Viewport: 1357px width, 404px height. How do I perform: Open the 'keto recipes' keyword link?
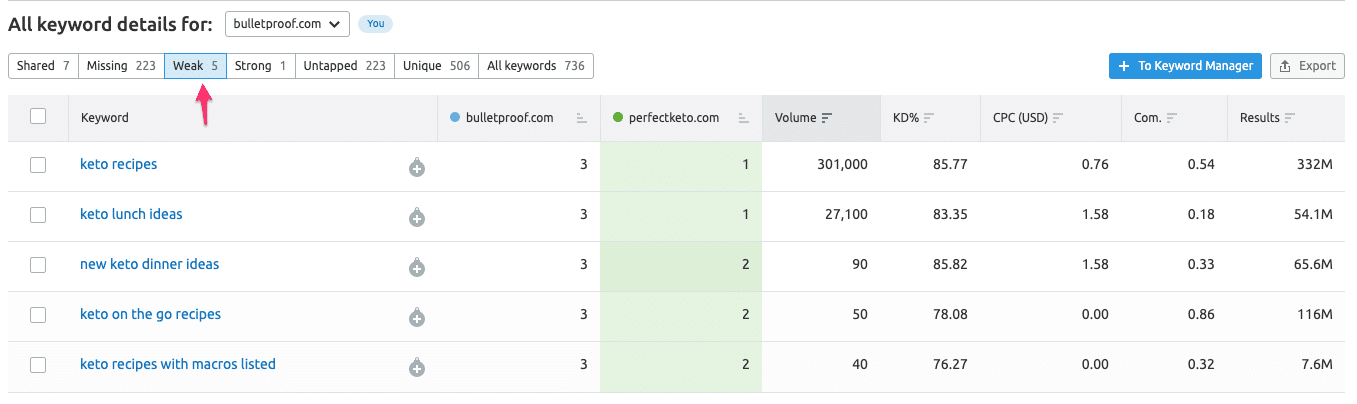[x=118, y=164]
